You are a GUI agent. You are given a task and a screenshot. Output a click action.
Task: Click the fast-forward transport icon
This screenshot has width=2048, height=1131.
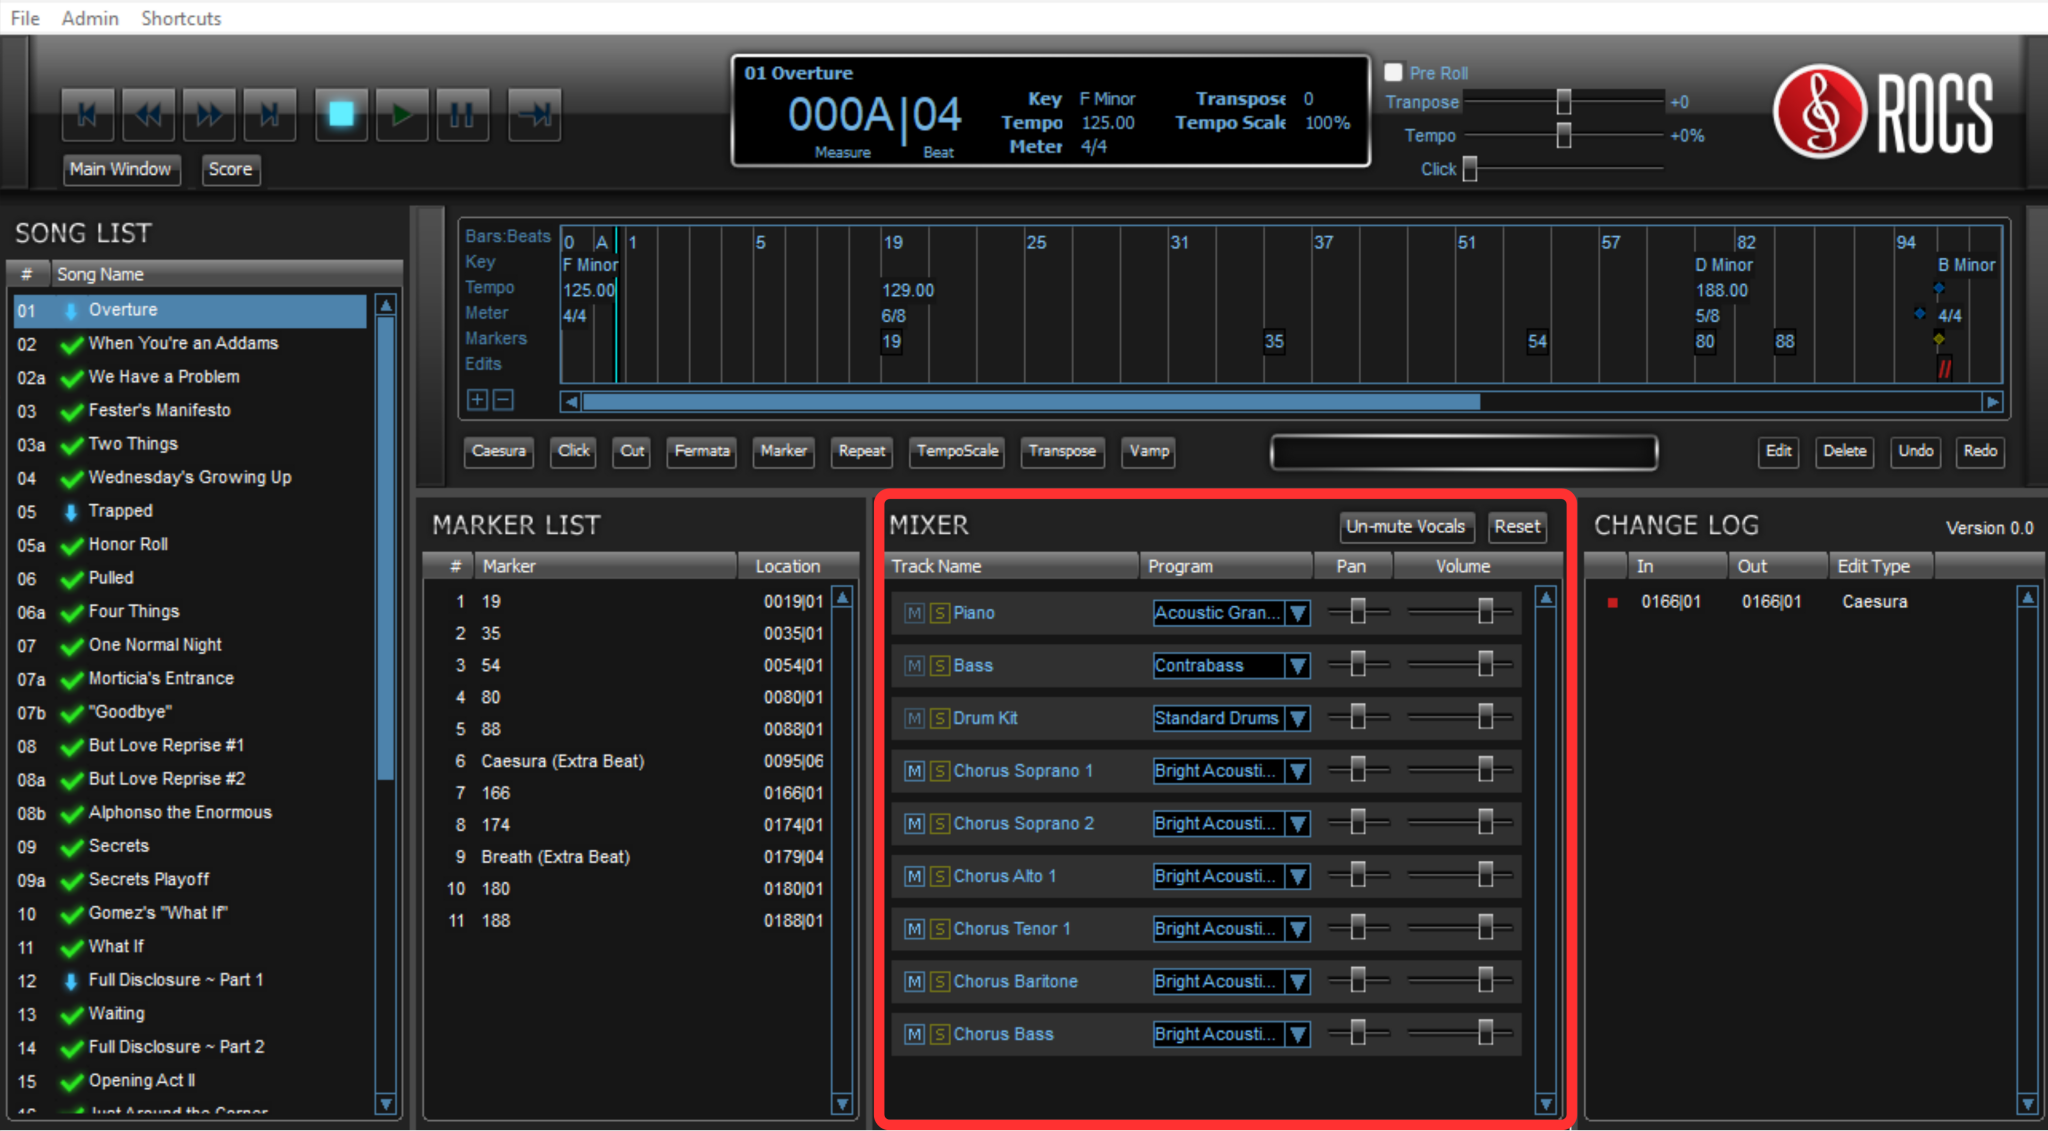[209, 114]
